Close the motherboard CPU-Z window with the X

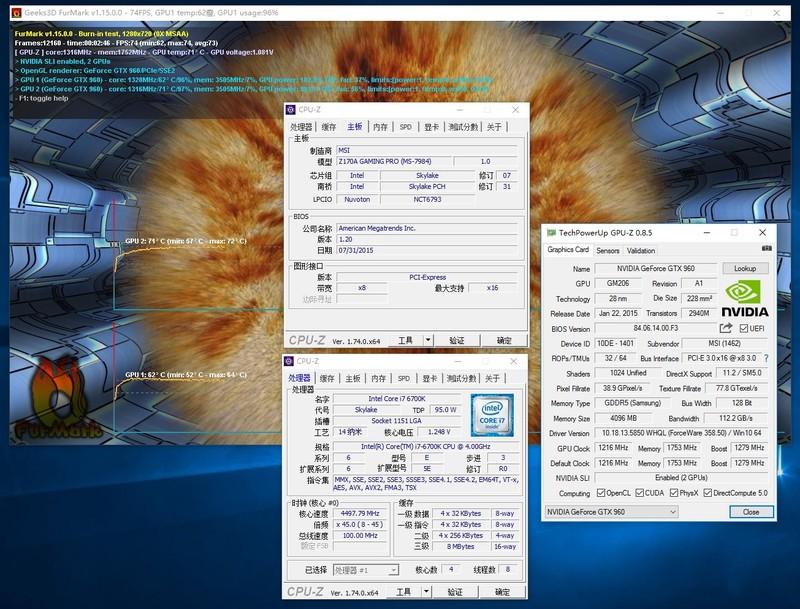[x=515, y=110]
